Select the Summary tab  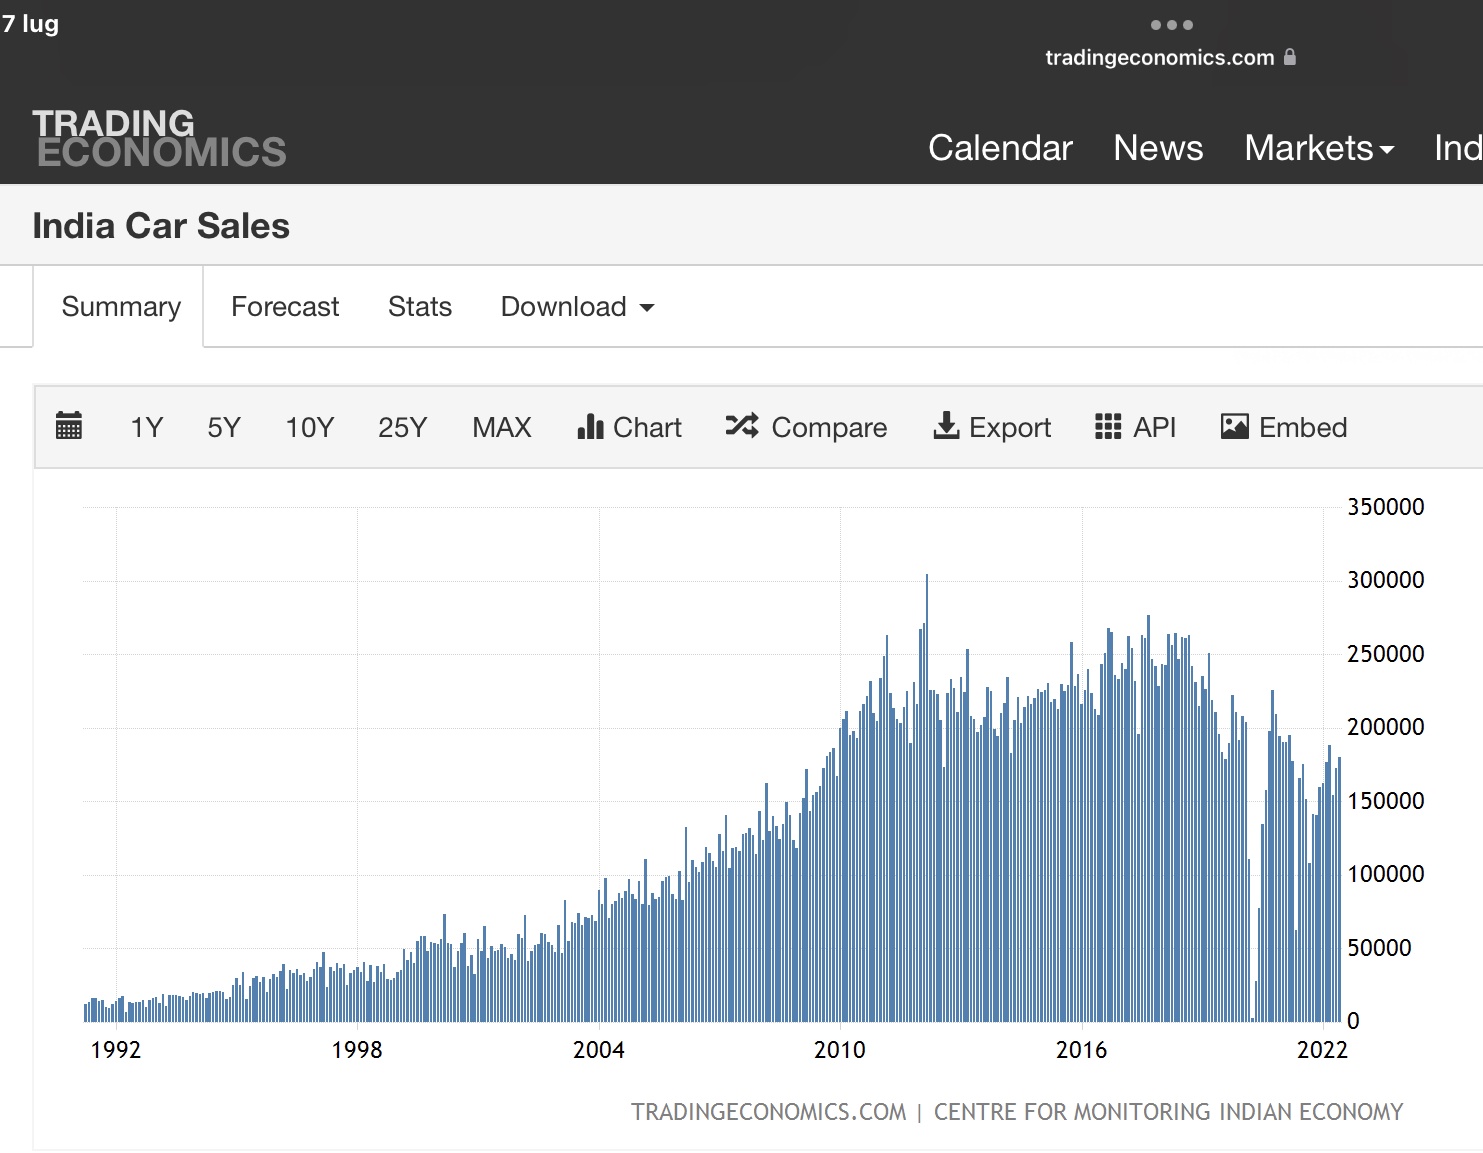(x=121, y=307)
